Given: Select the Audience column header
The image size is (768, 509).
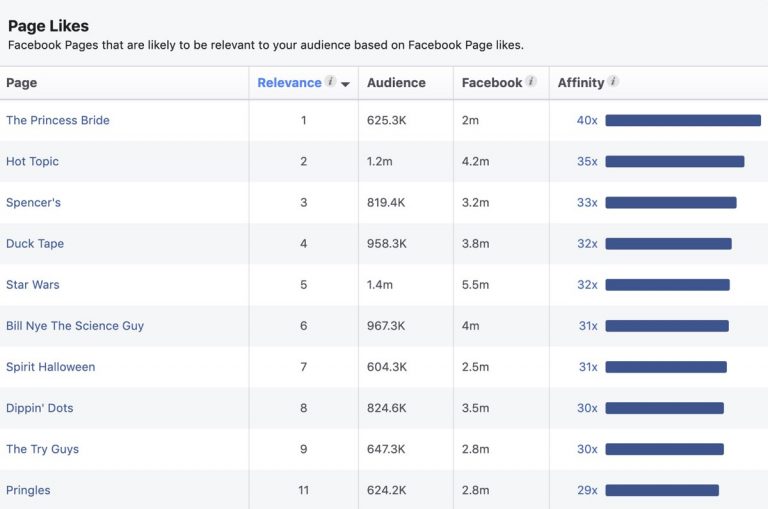Looking at the screenshot, I should [x=396, y=83].
